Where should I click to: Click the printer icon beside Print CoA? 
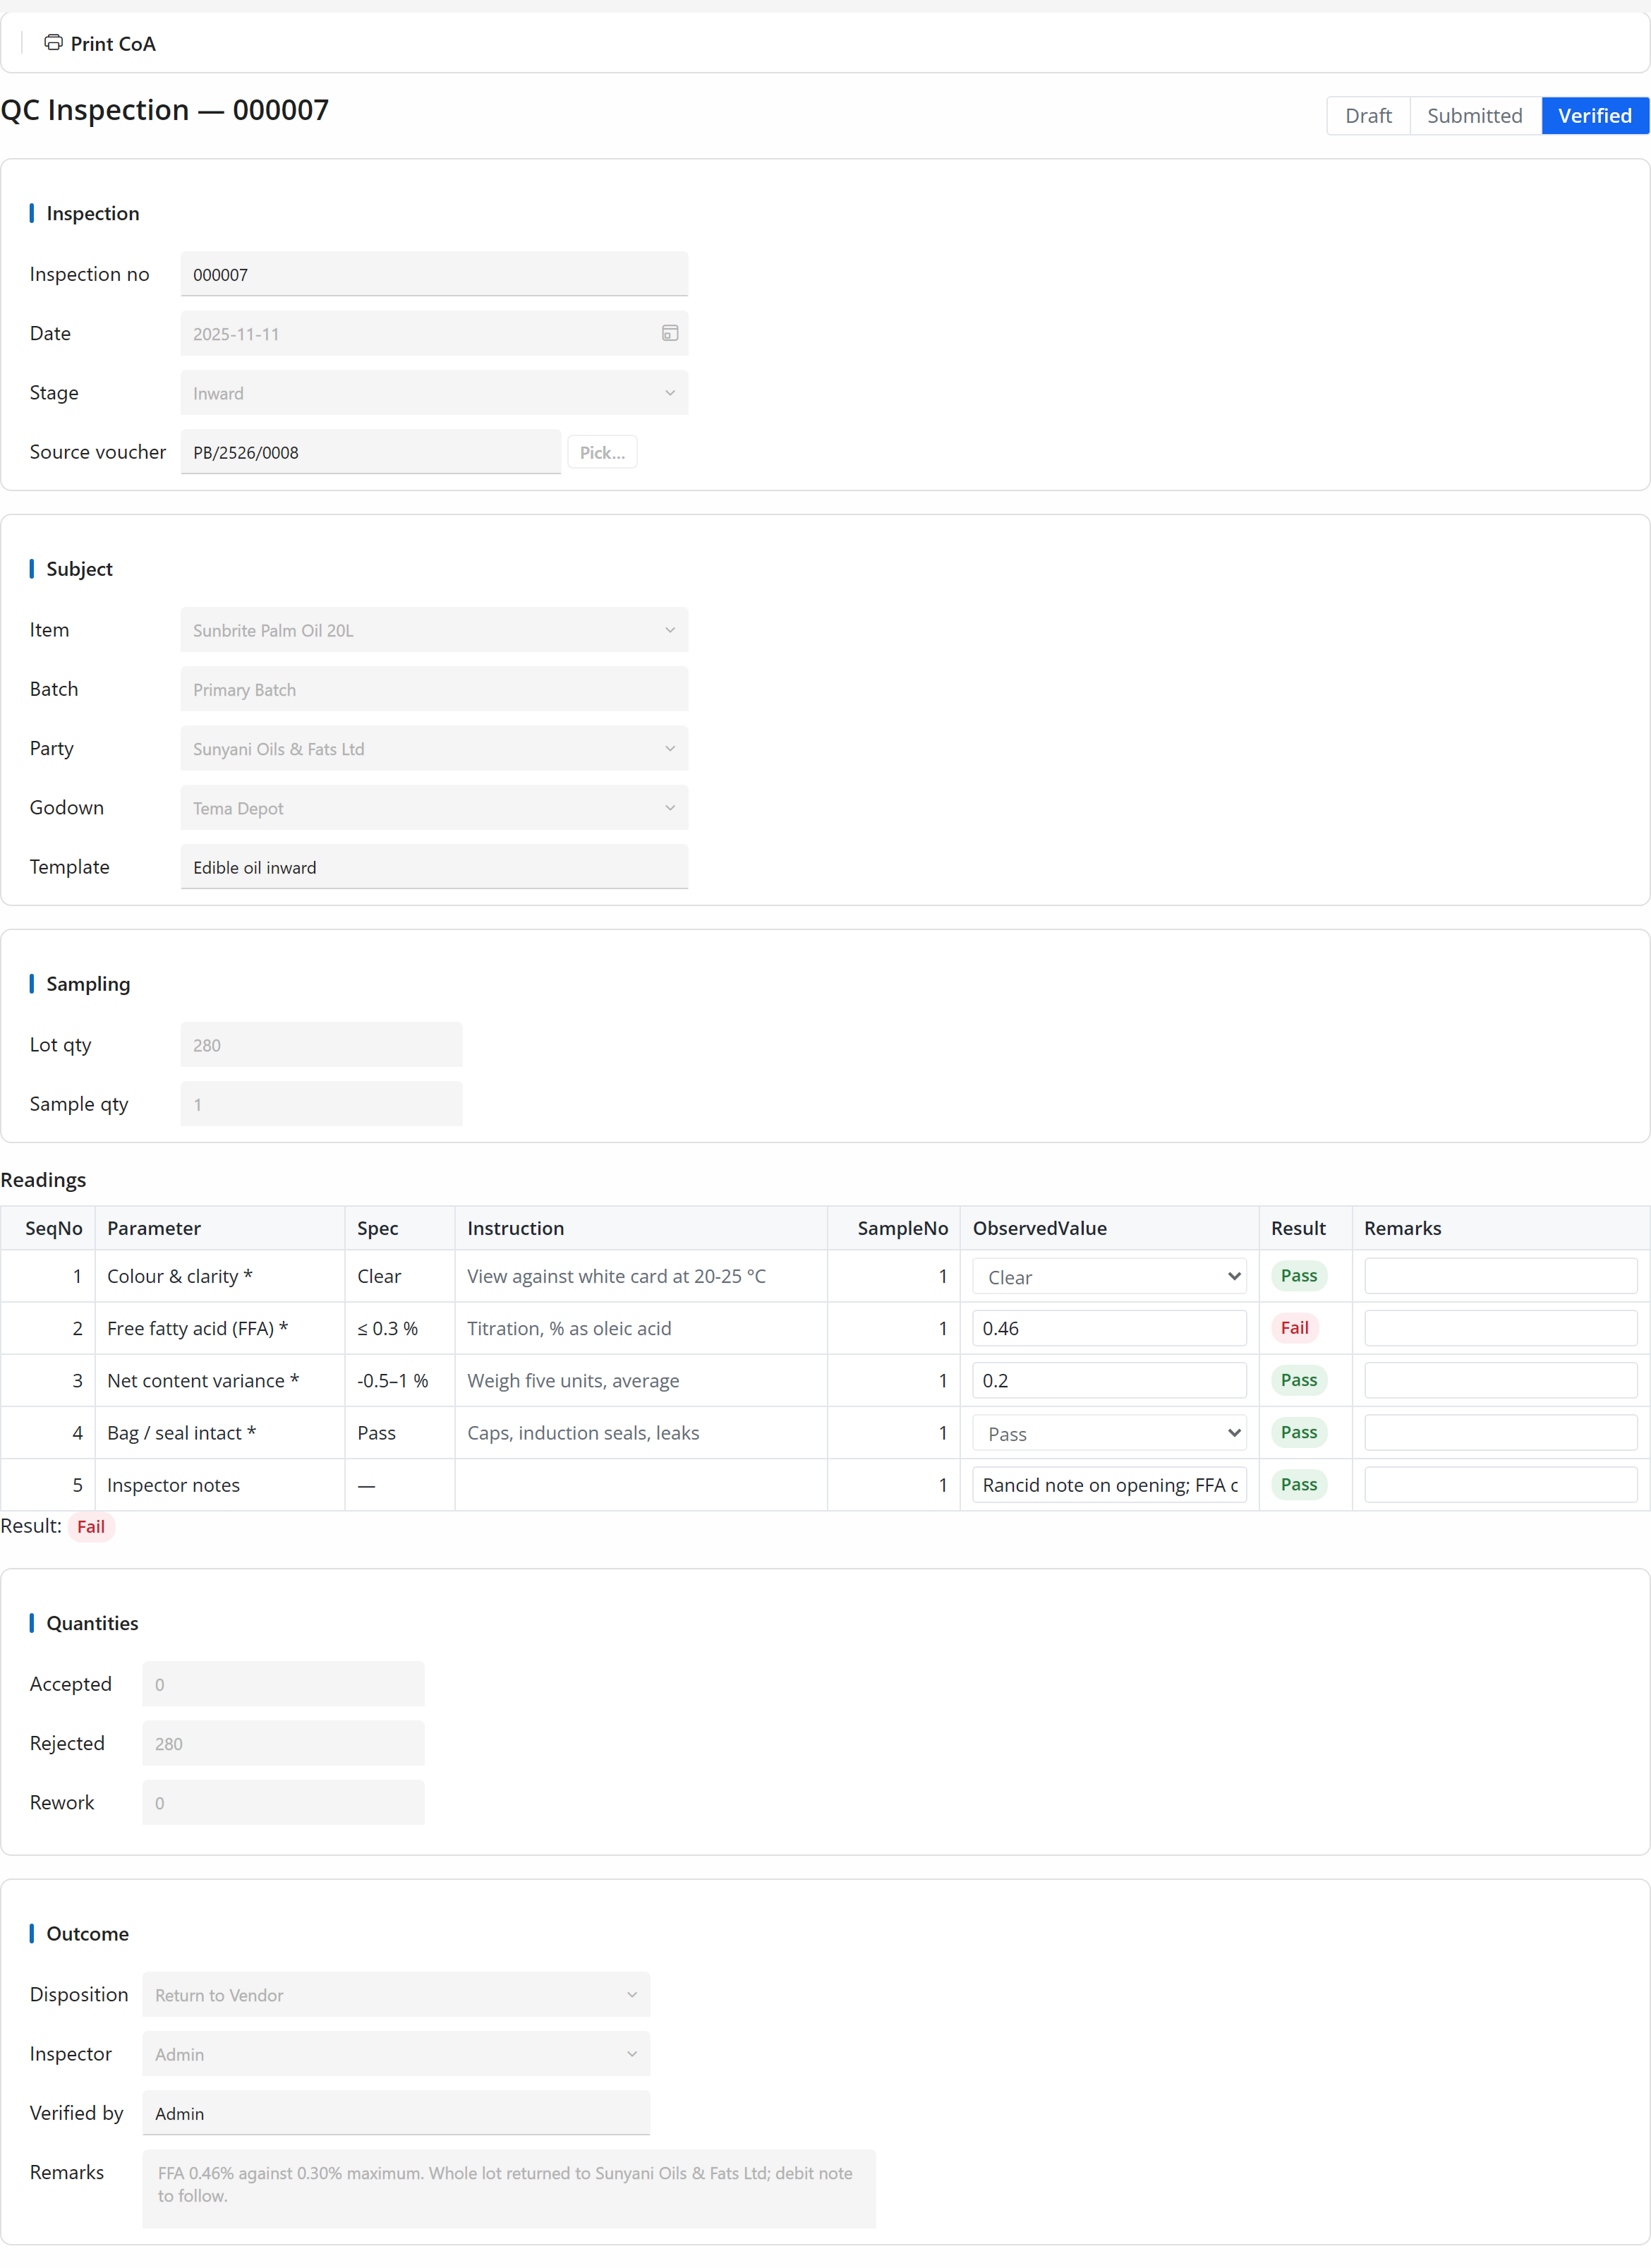click(x=53, y=42)
